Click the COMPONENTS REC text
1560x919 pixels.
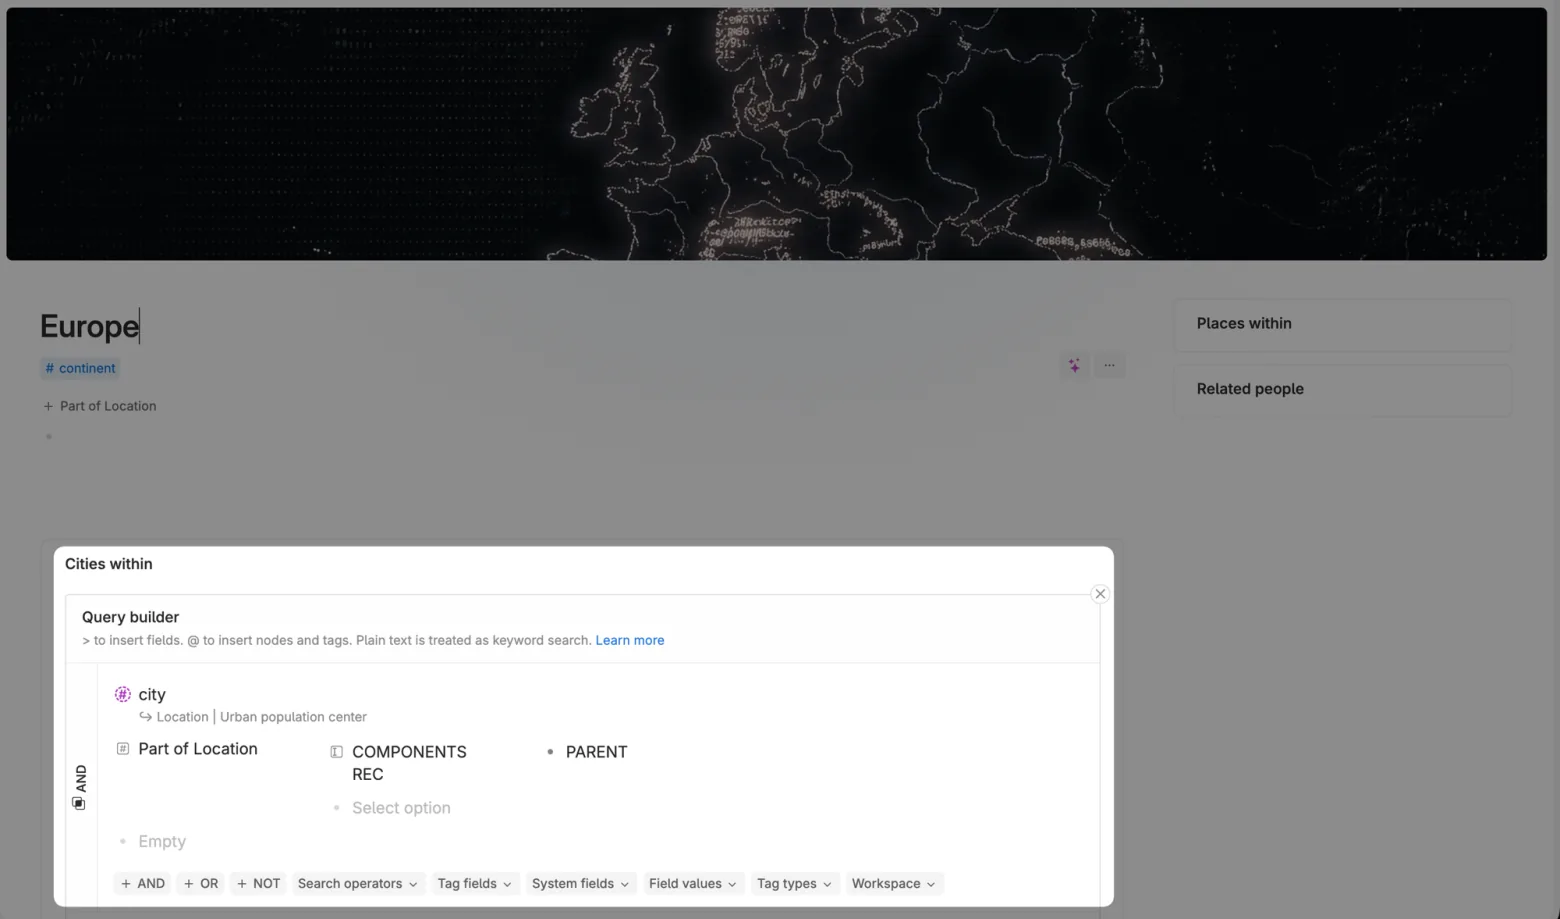(x=409, y=763)
